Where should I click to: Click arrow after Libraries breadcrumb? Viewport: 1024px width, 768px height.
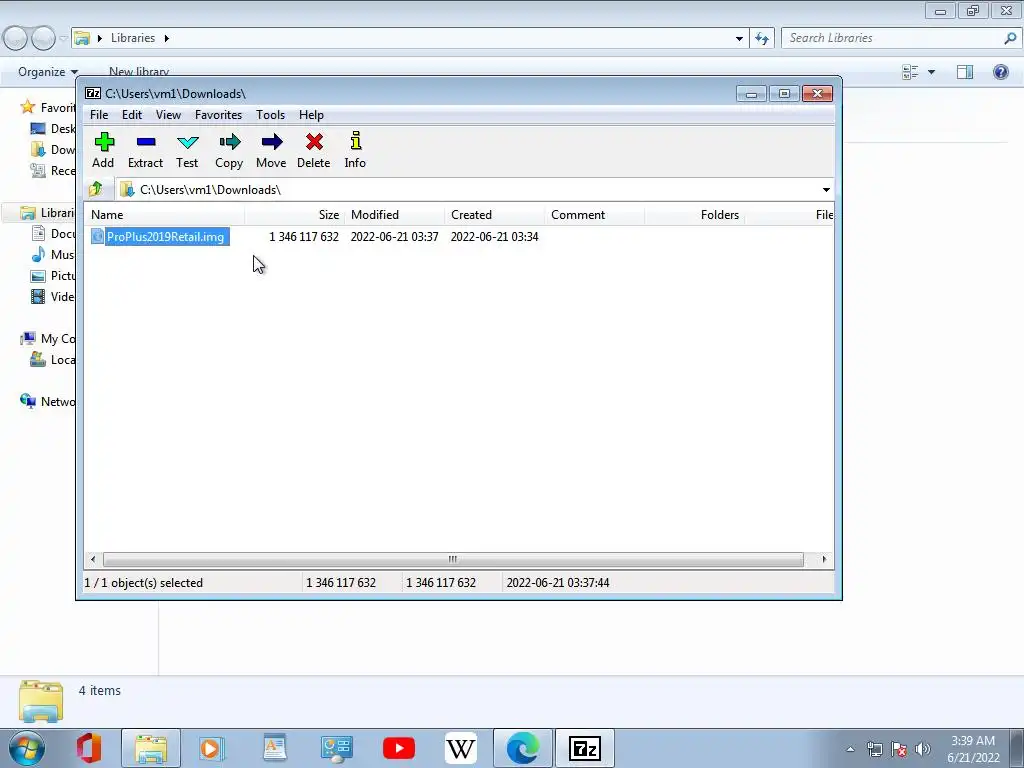[x=167, y=38]
